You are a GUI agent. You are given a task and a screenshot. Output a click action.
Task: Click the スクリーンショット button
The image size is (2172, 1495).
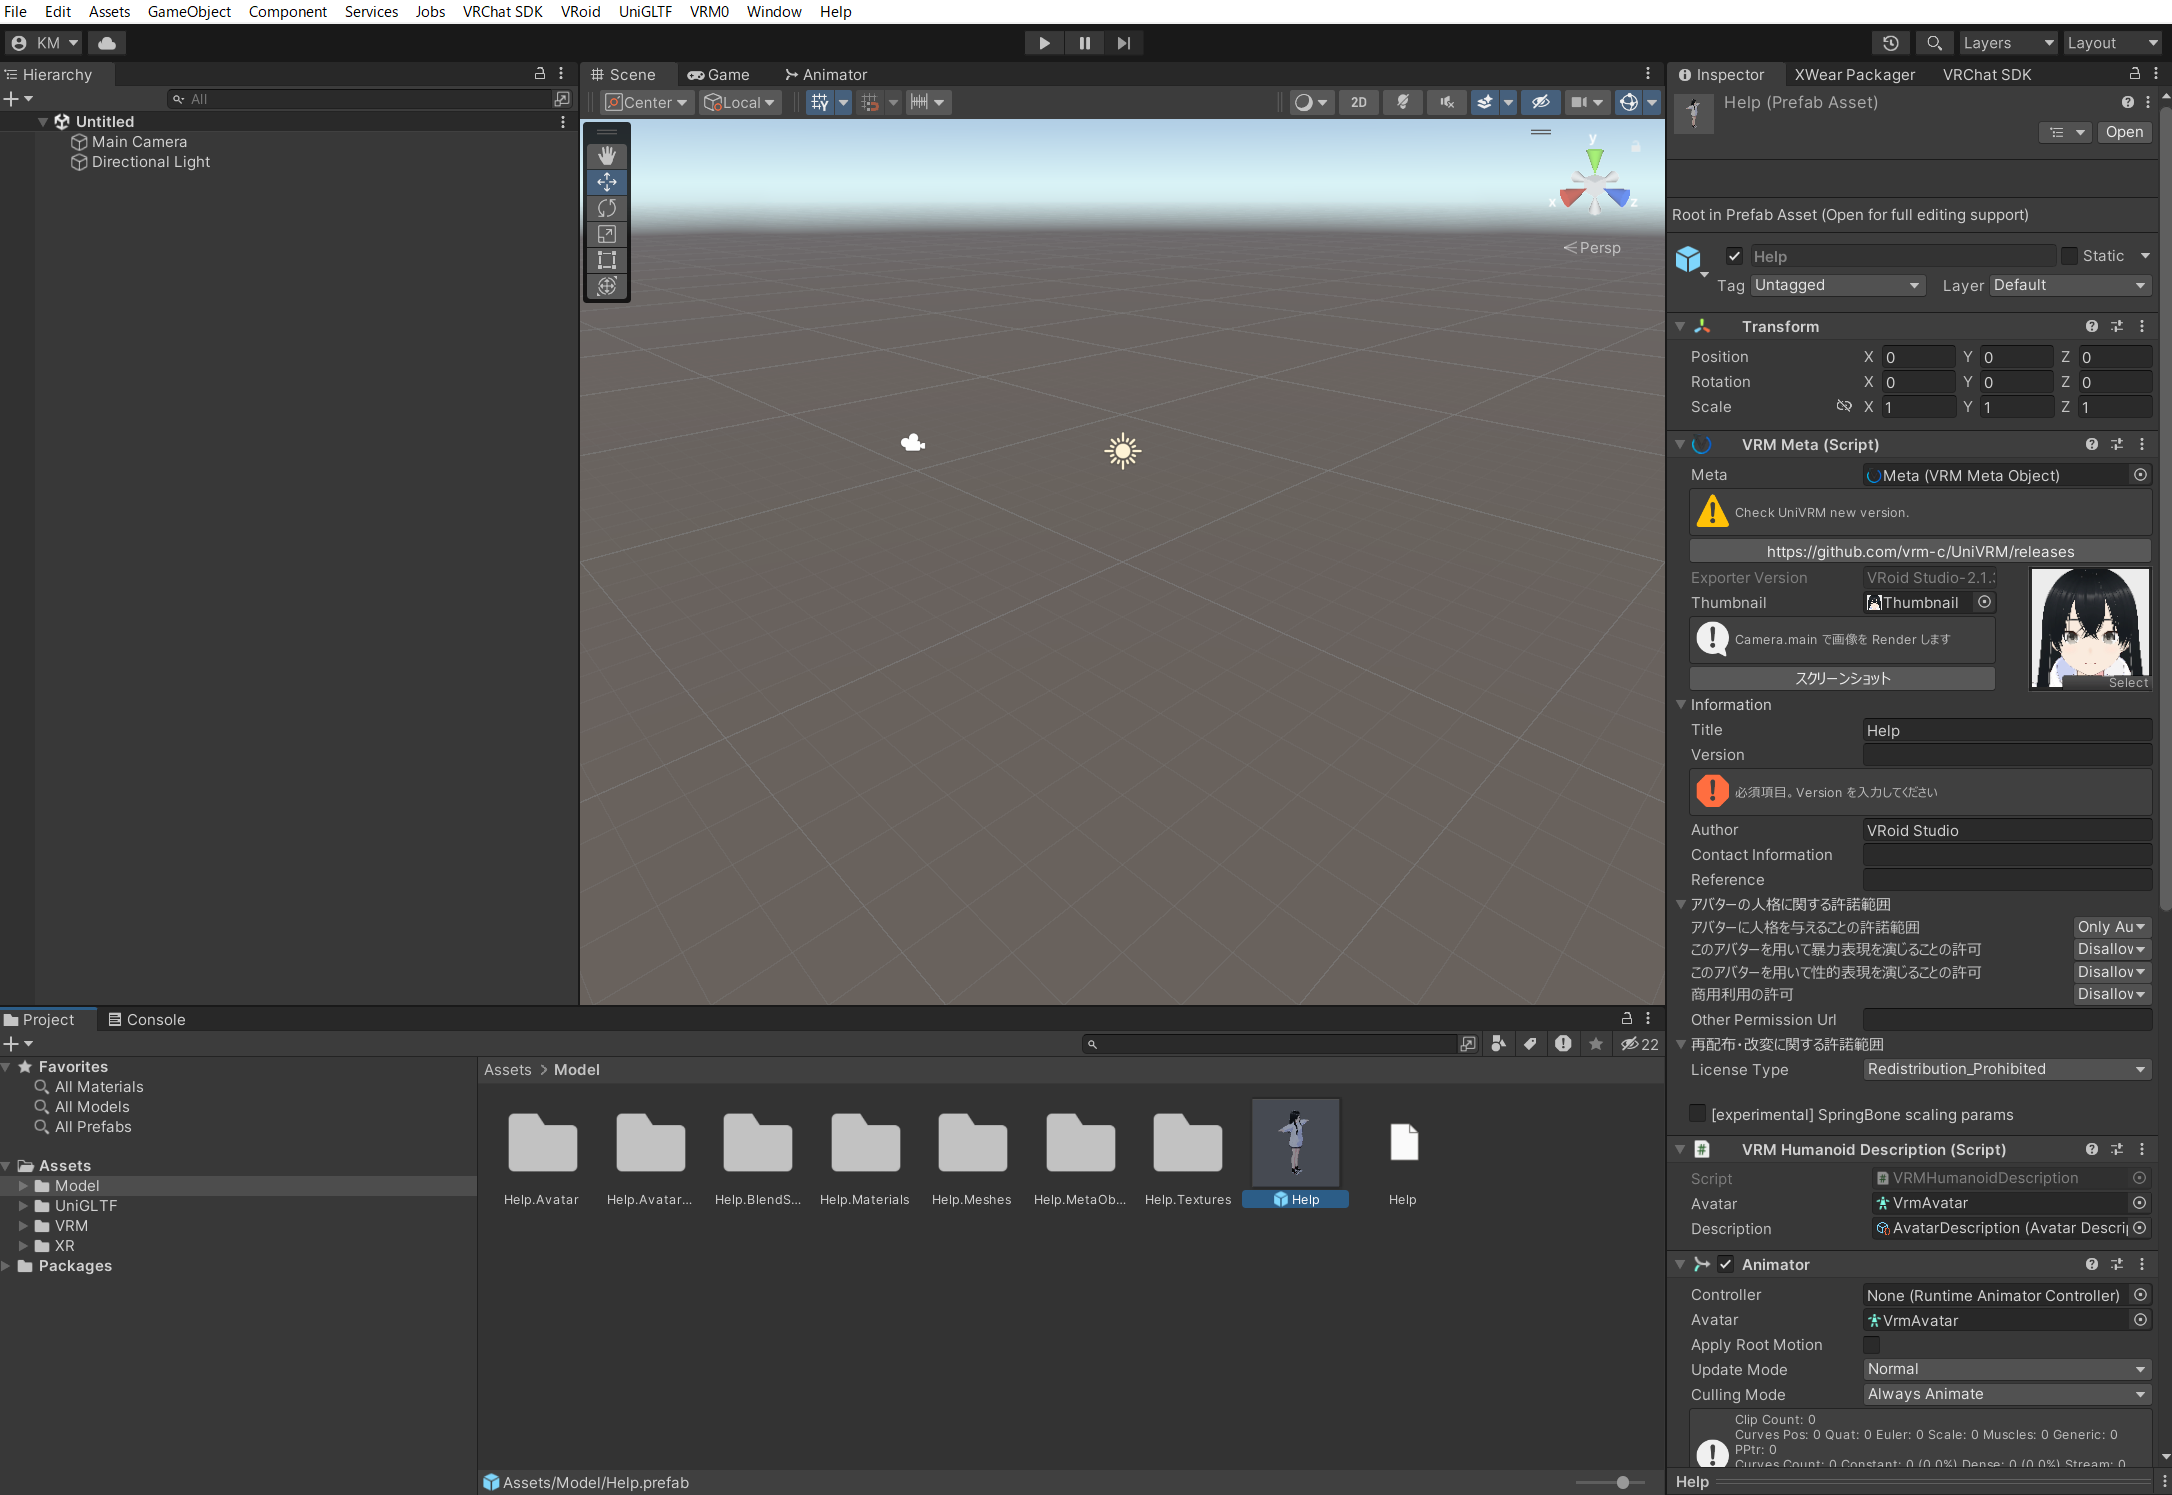(1842, 678)
